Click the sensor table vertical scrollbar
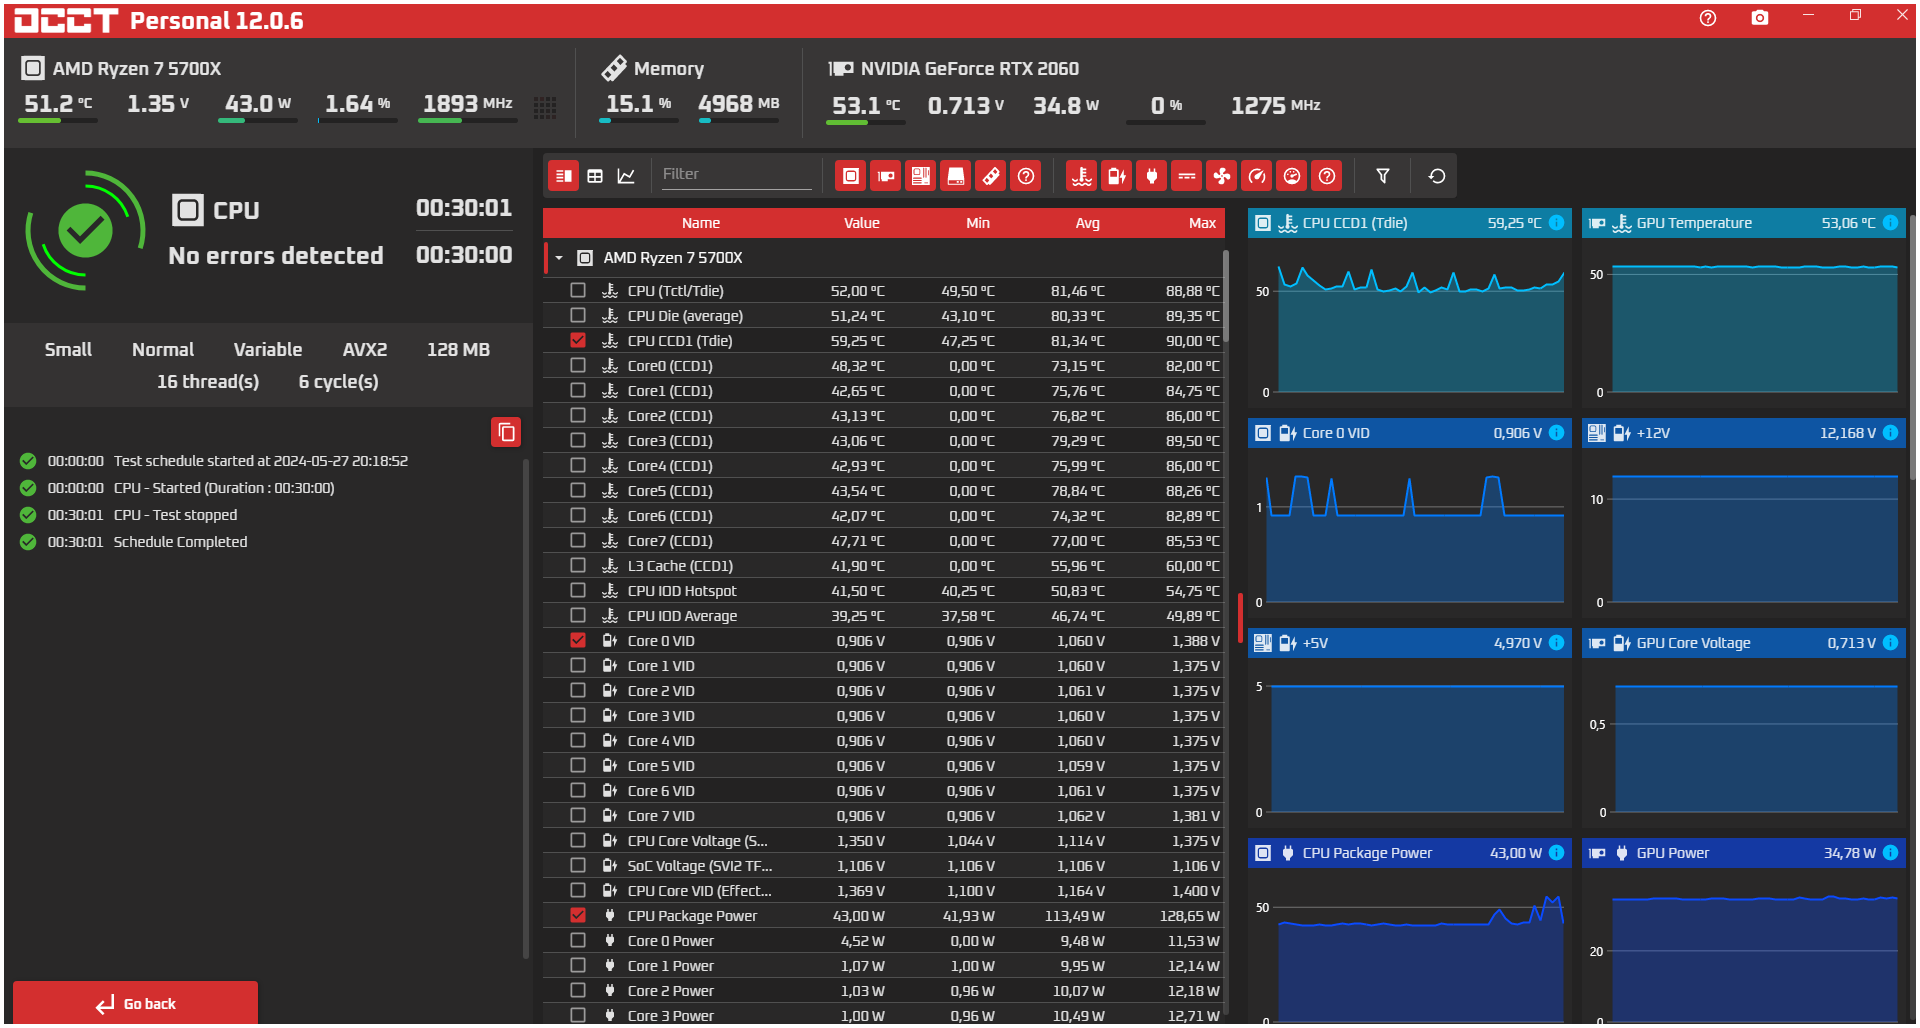This screenshot has width=1920, height=1028. (x=1226, y=296)
